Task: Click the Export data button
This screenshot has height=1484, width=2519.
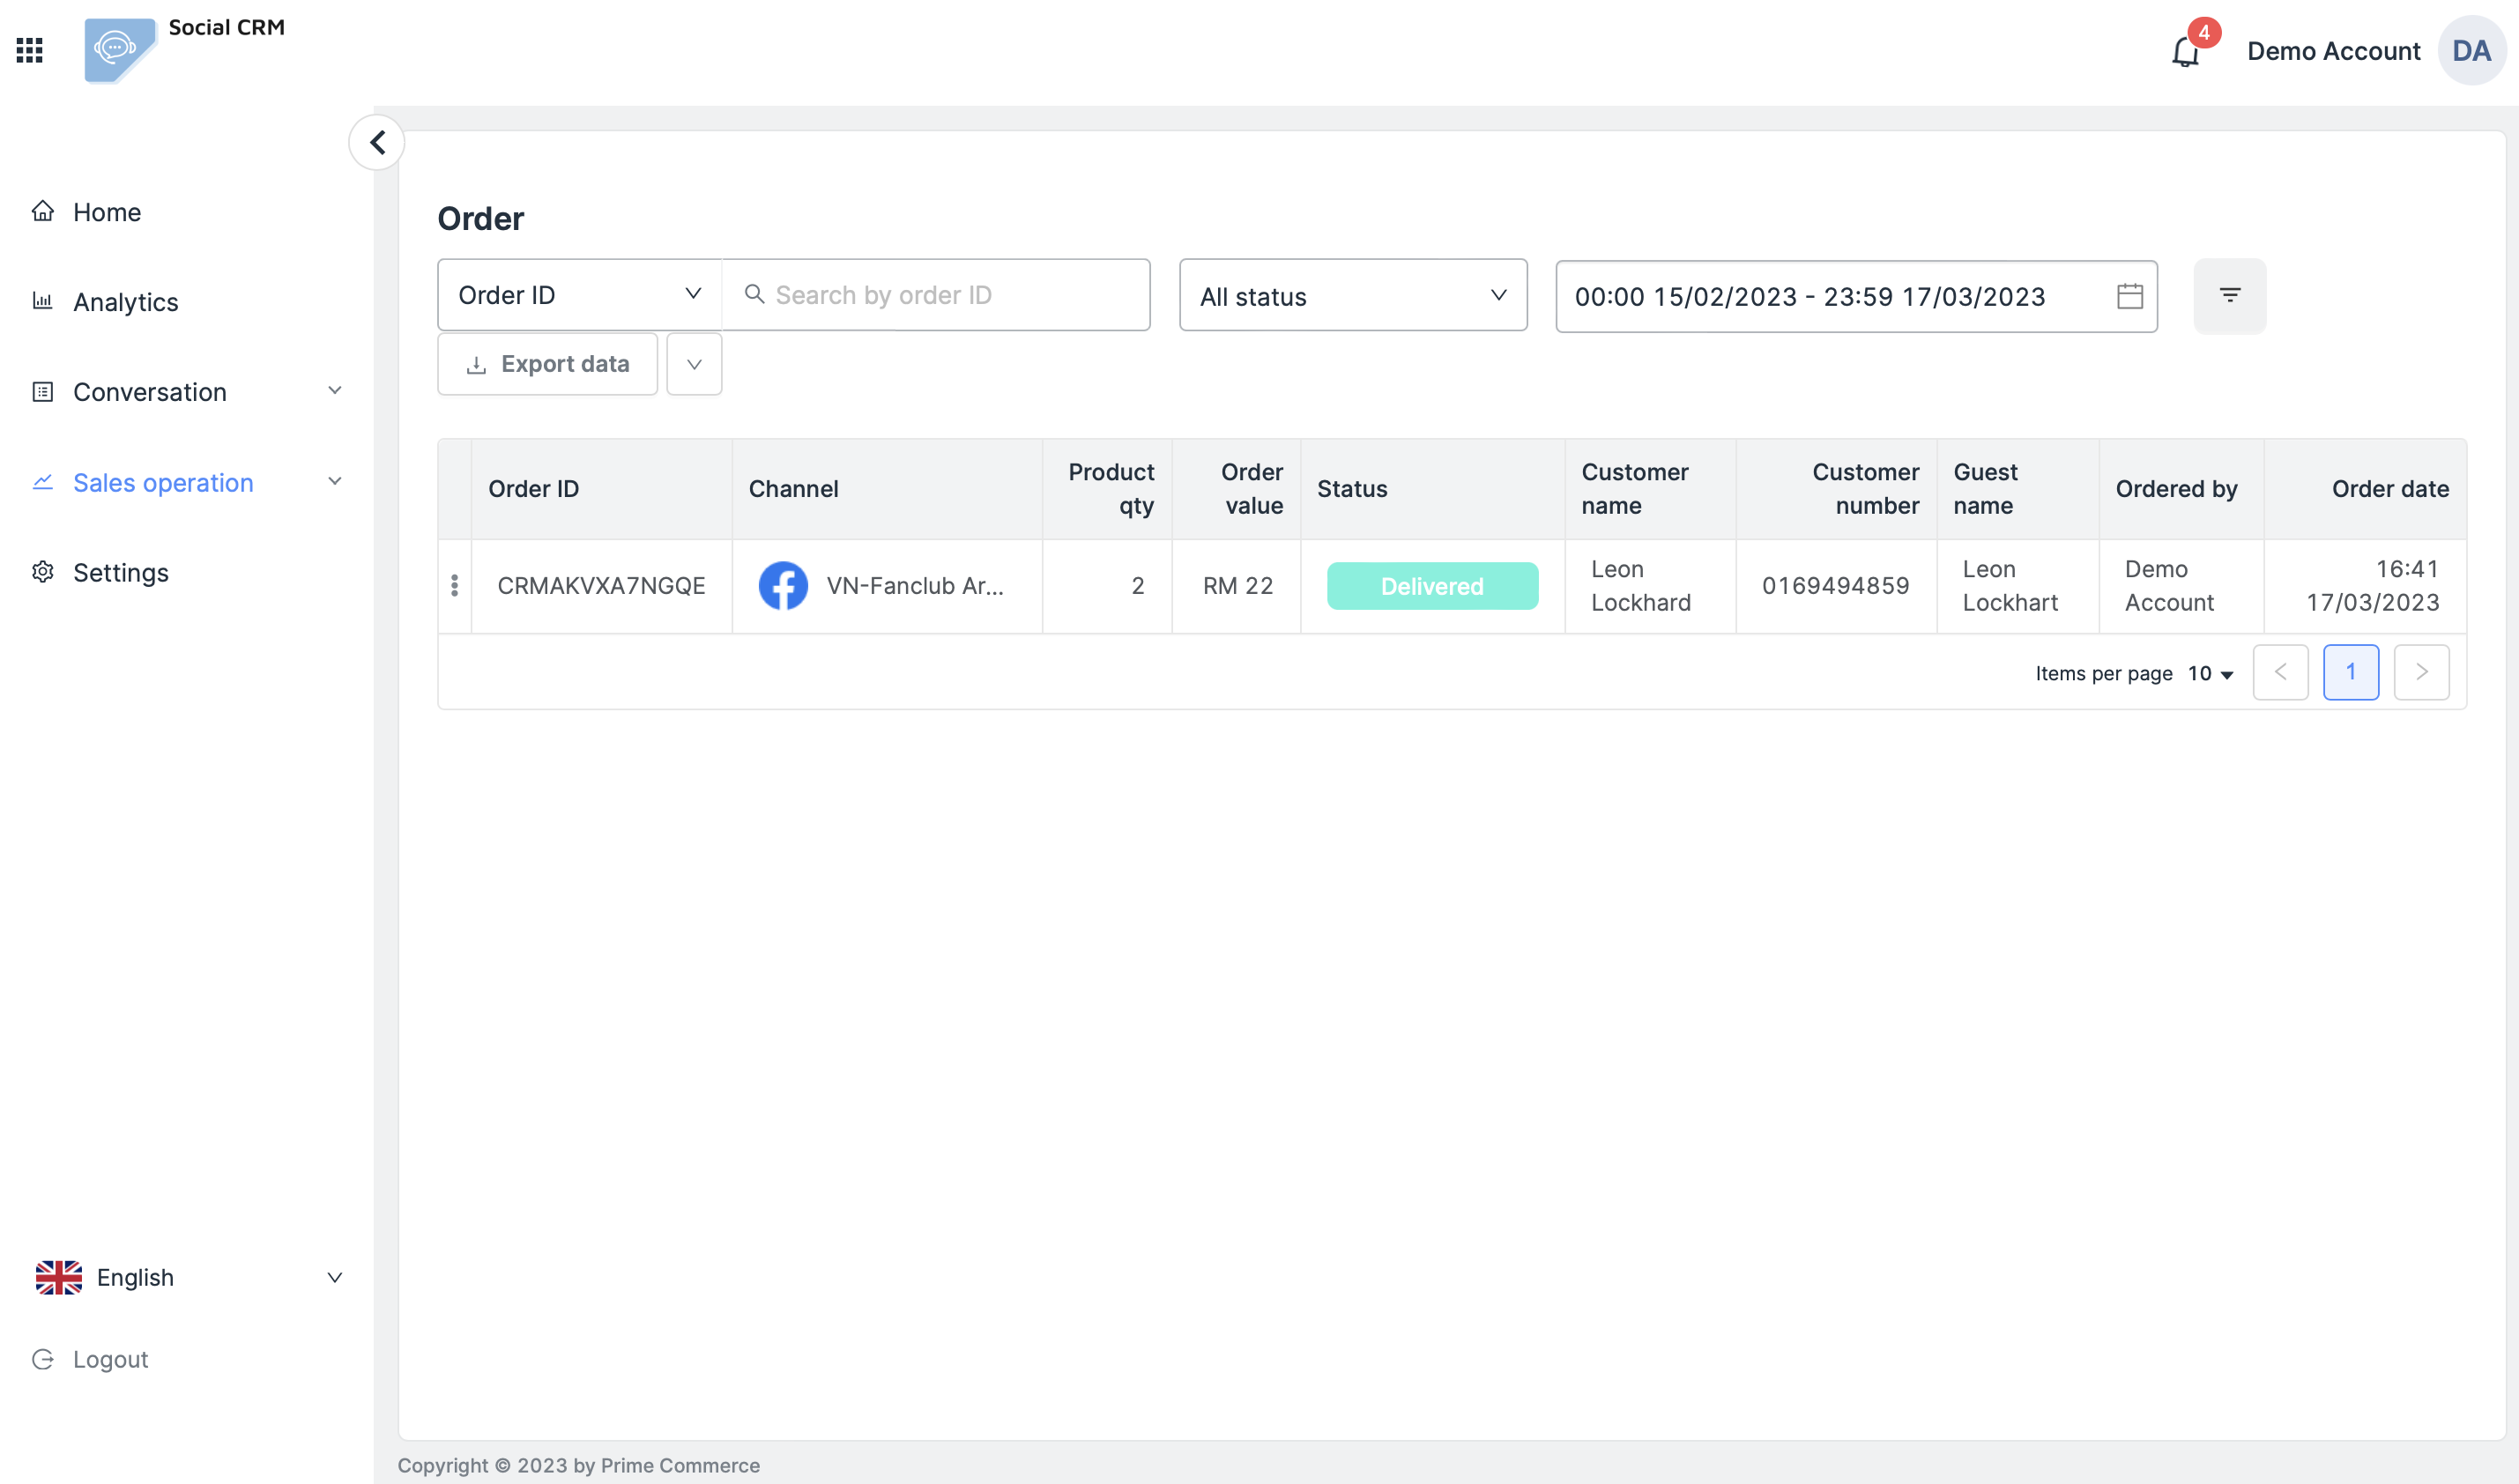Action: coord(547,365)
